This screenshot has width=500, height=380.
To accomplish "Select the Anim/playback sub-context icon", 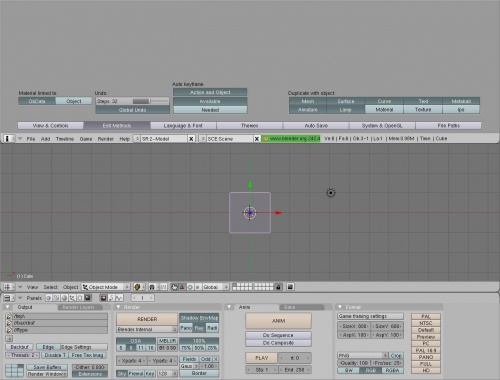I will pyautogui.click(x=111, y=298).
